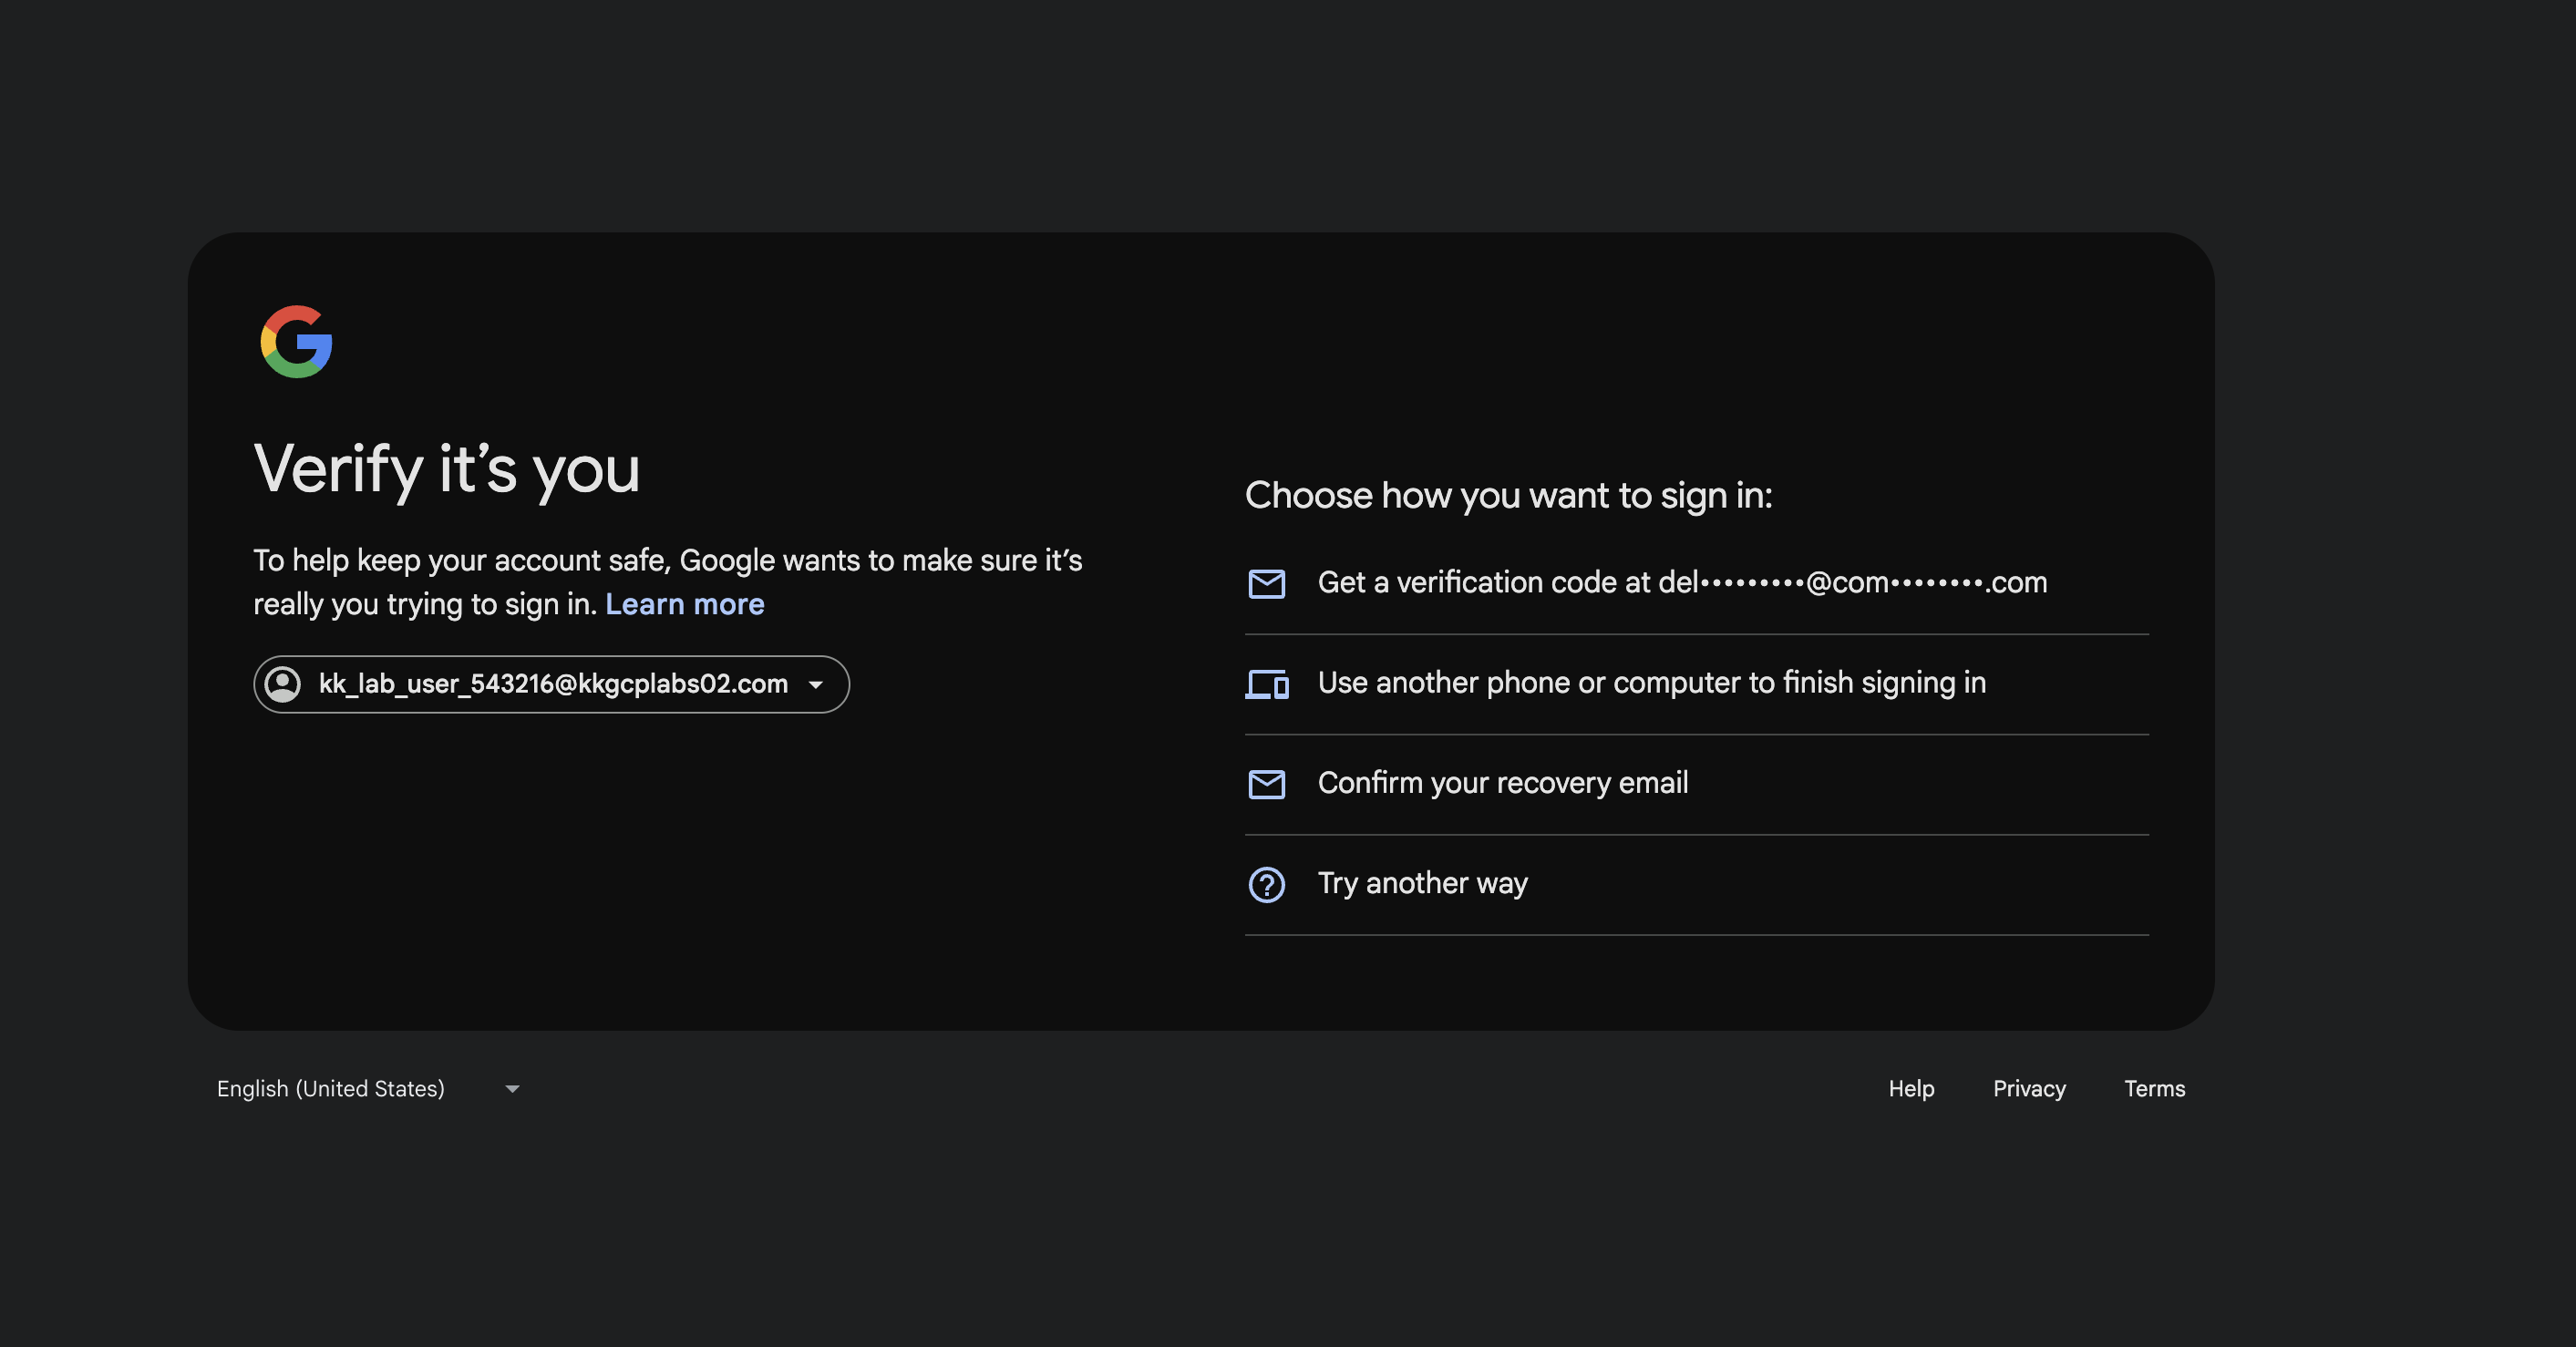Choose Get a verification code at email
Image resolution: width=2576 pixels, height=1347 pixels.
1681,583
